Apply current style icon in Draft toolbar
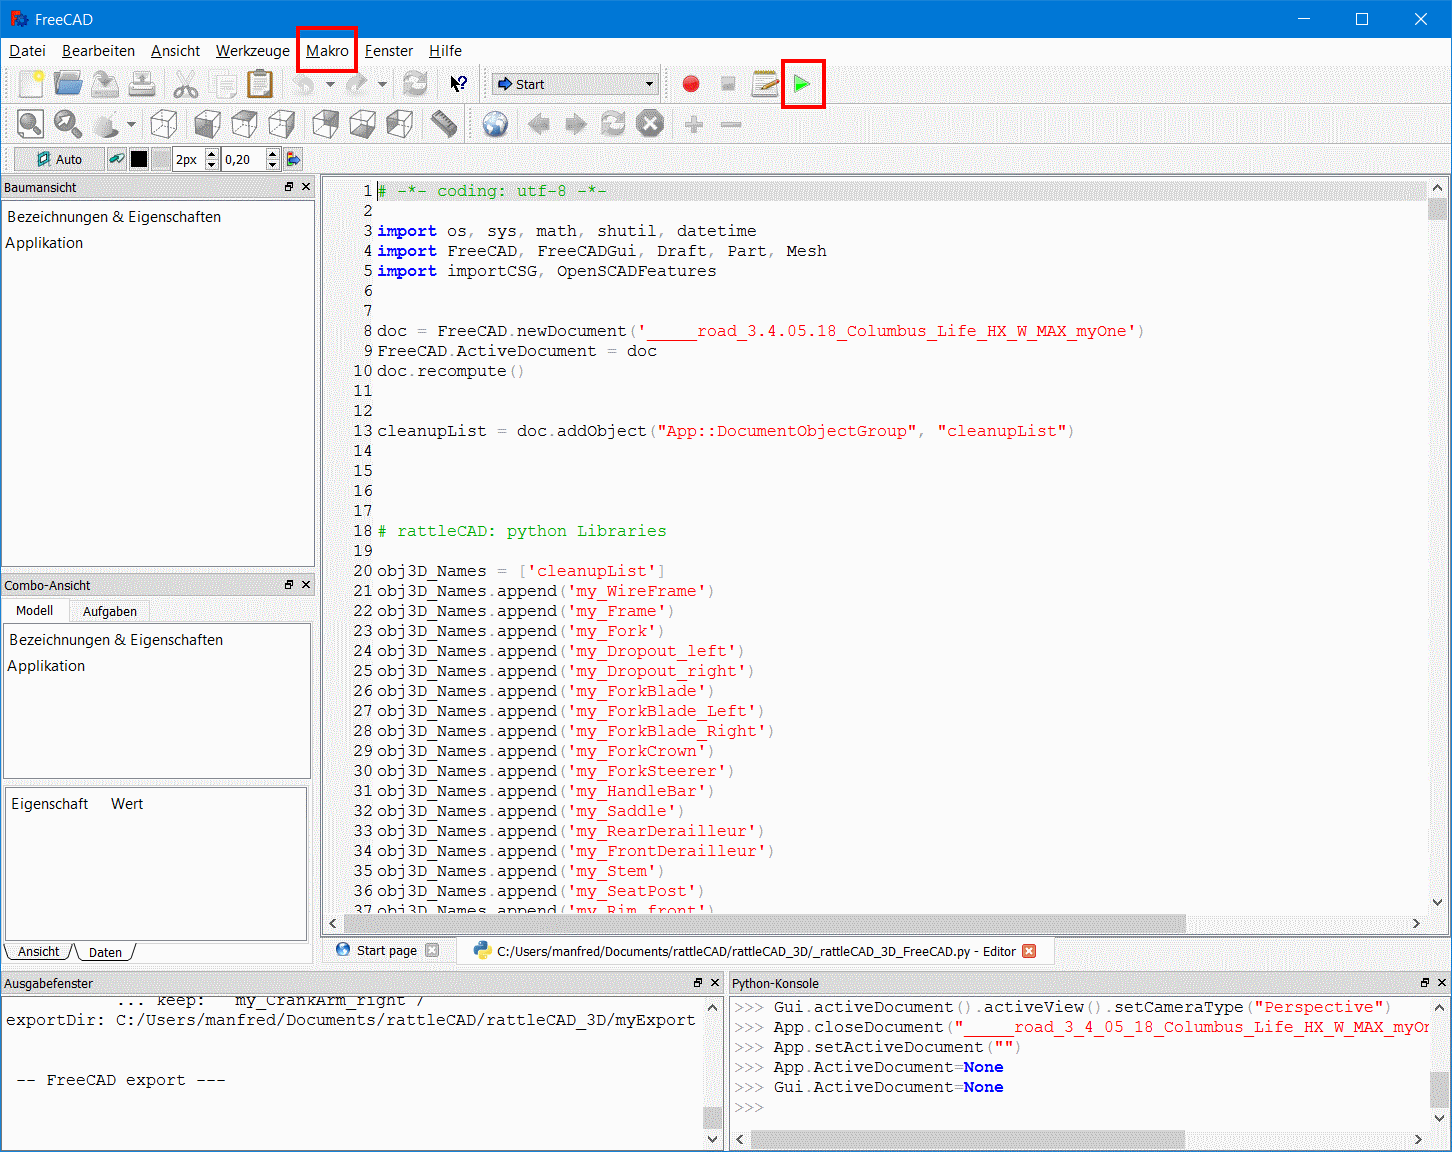This screenshot has height=1152, width=1452. pyautogui.click(x=293, y=159)
